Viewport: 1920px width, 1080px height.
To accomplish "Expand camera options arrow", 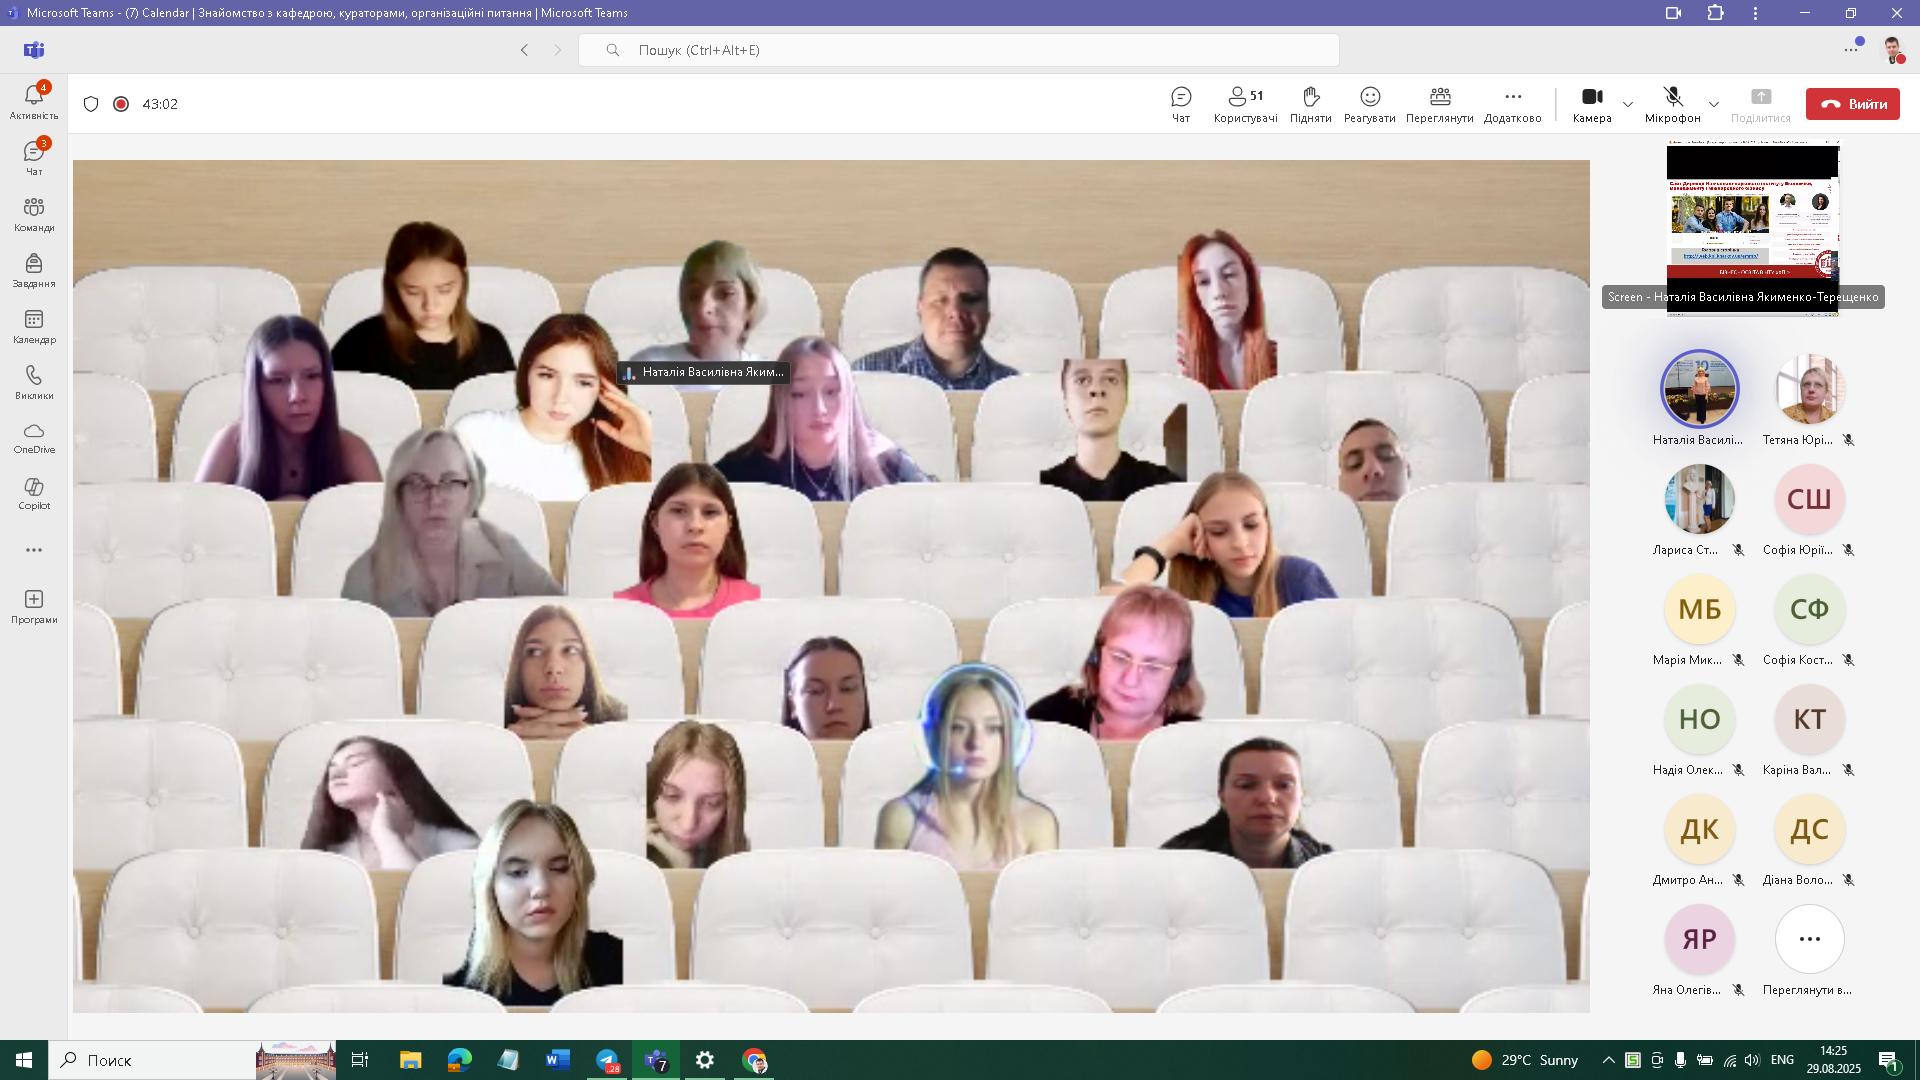I will pos(1628,104).
